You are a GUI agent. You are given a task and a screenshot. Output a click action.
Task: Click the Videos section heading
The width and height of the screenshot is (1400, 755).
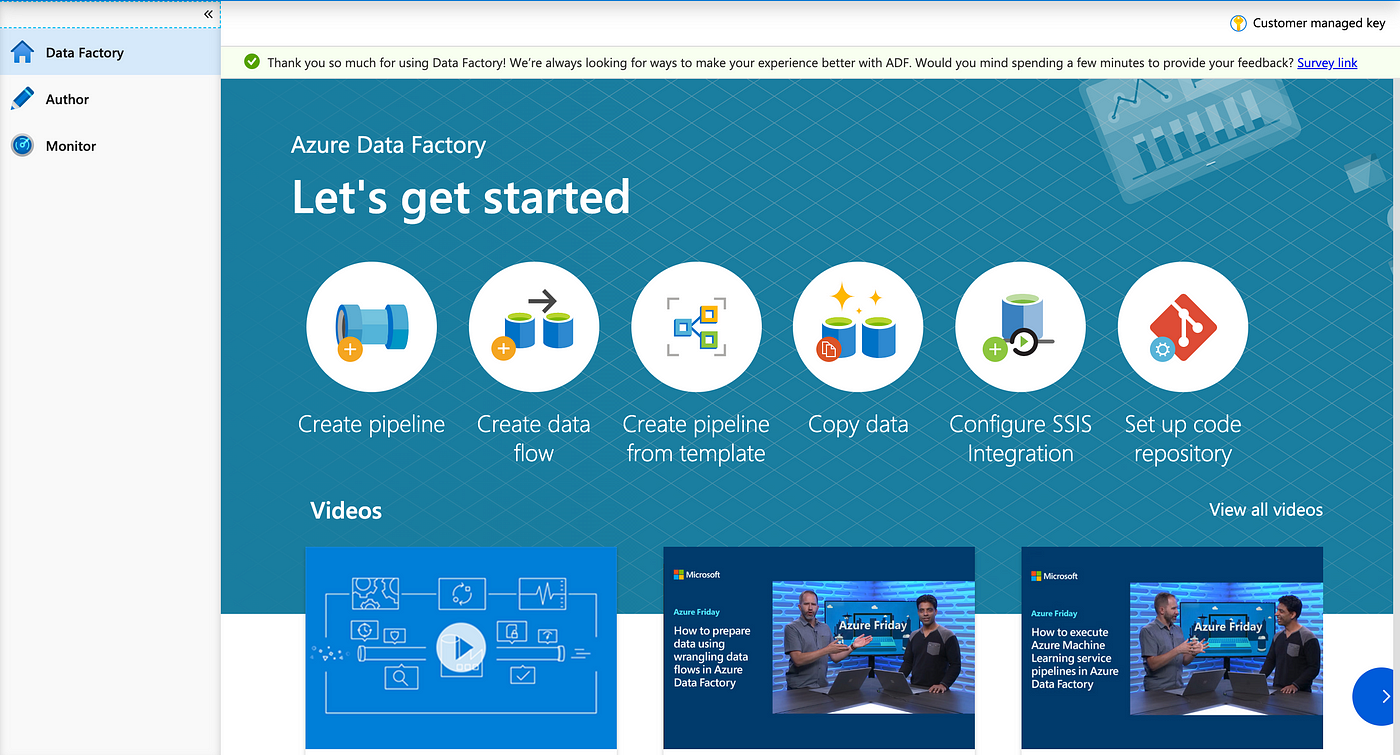click(346, 511)
